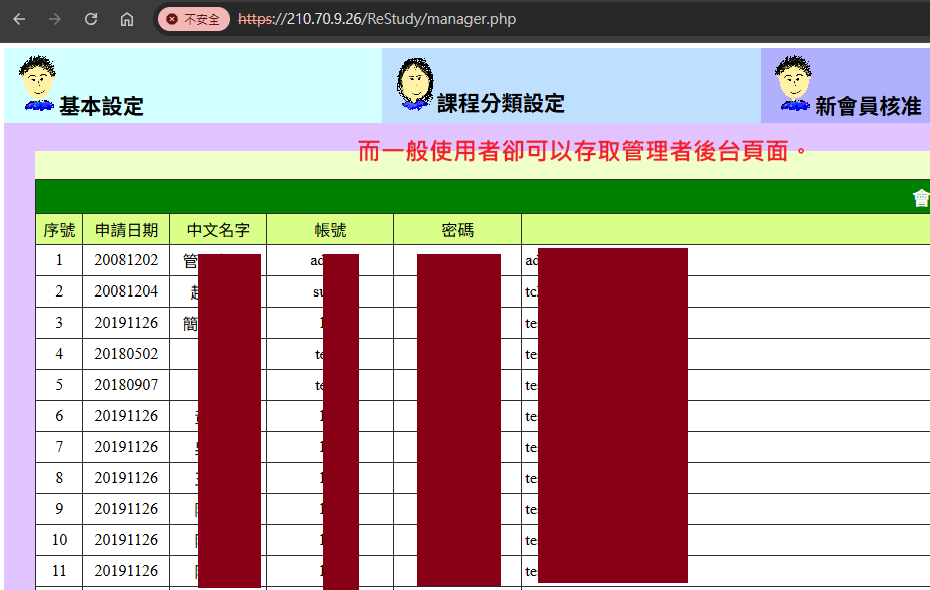Reload the page with the refresh icon

coord(91,19)
